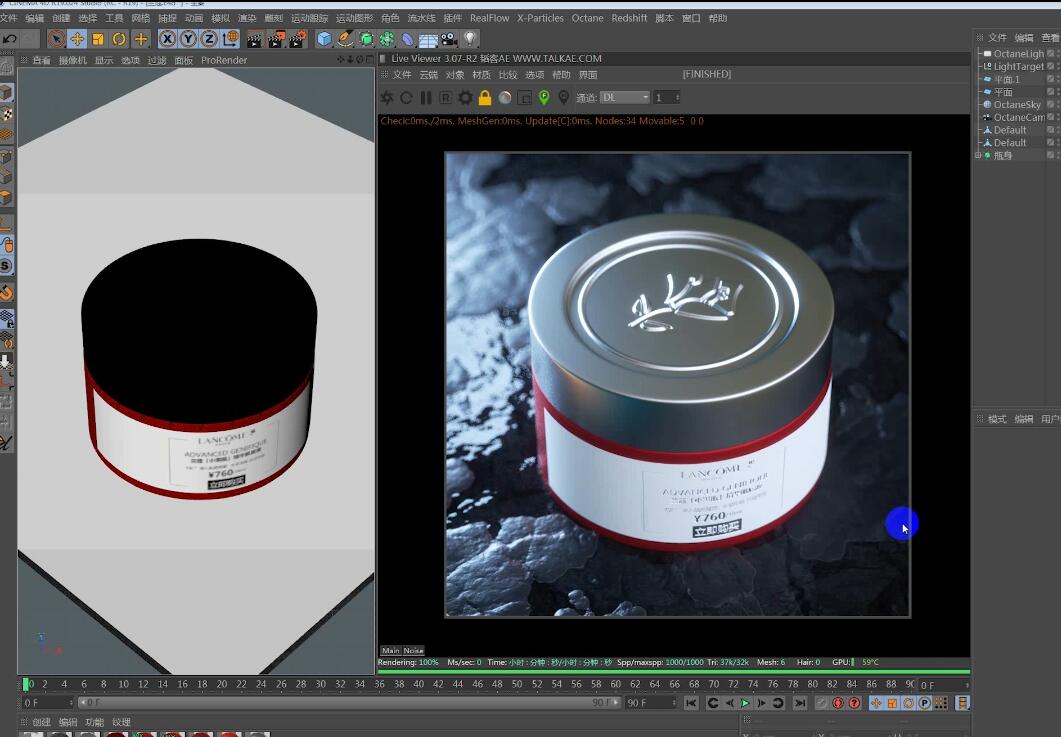Open Render Settings clapperboard gear icon
The width and height of the screenshot is (1061, 737).
point(298,39)
